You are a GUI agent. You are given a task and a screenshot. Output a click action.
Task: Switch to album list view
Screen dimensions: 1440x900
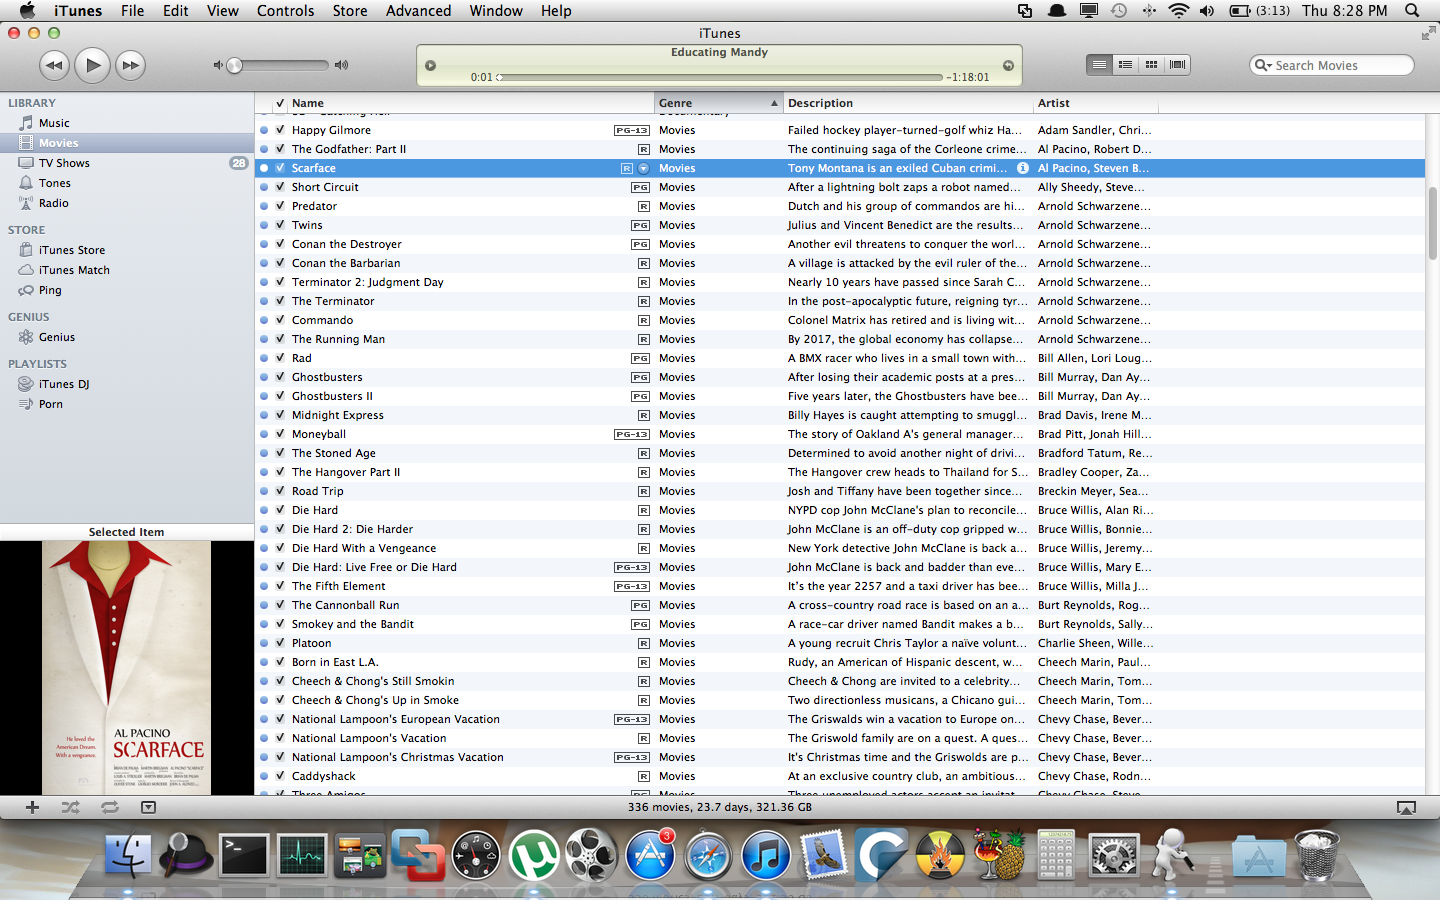click(1125, 65)
